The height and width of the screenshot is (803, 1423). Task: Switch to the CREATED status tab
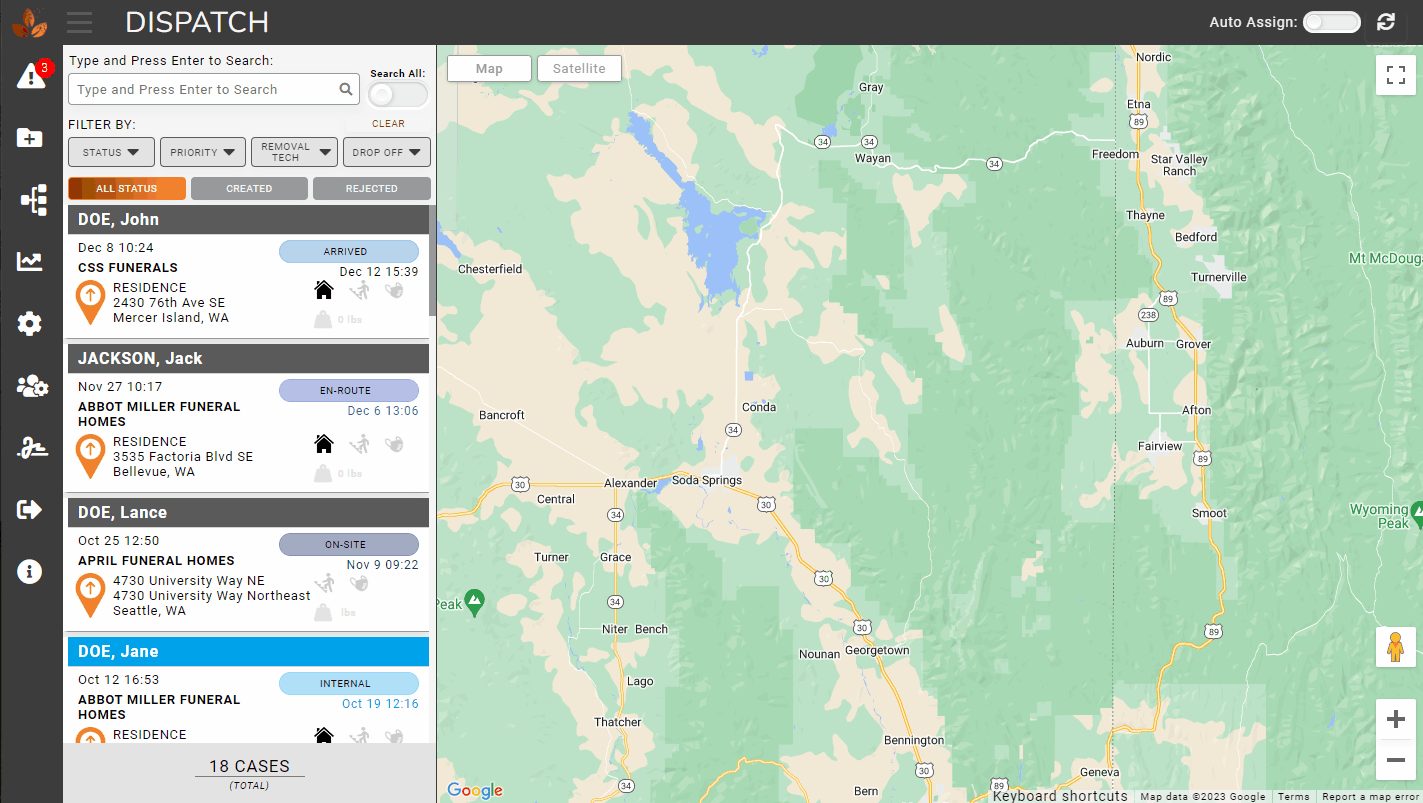click(249, 188)
